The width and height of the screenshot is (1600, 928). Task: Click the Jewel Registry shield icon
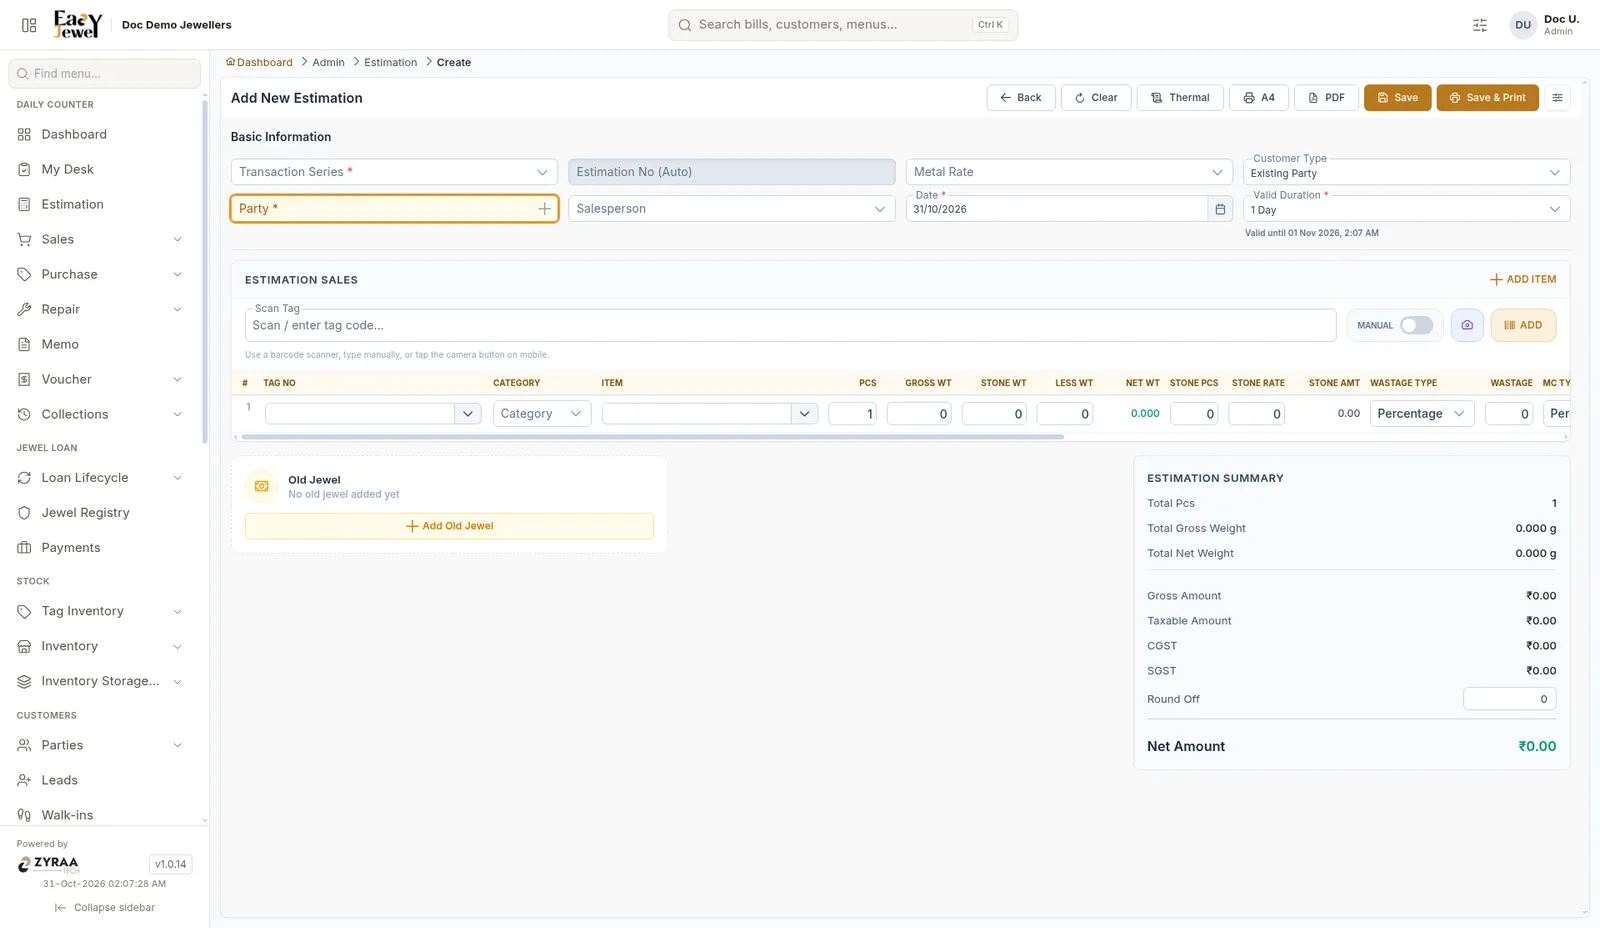click(x=25, y=513)
